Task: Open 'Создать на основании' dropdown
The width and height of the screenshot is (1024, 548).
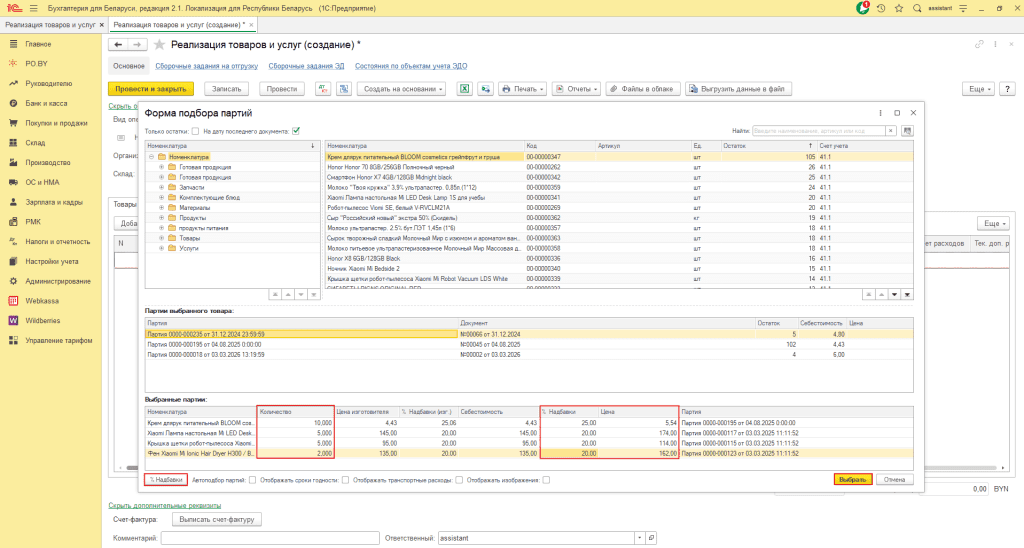Action: pyautogui.click(x=401, y=89)
